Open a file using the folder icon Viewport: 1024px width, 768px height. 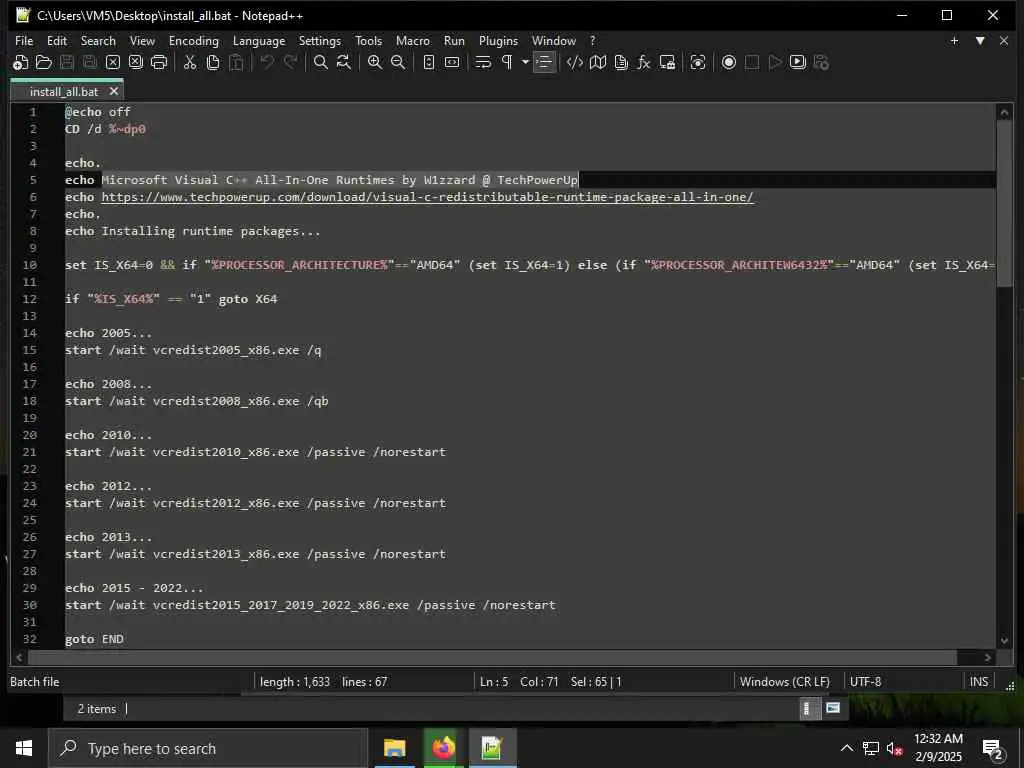pos(44,63)
